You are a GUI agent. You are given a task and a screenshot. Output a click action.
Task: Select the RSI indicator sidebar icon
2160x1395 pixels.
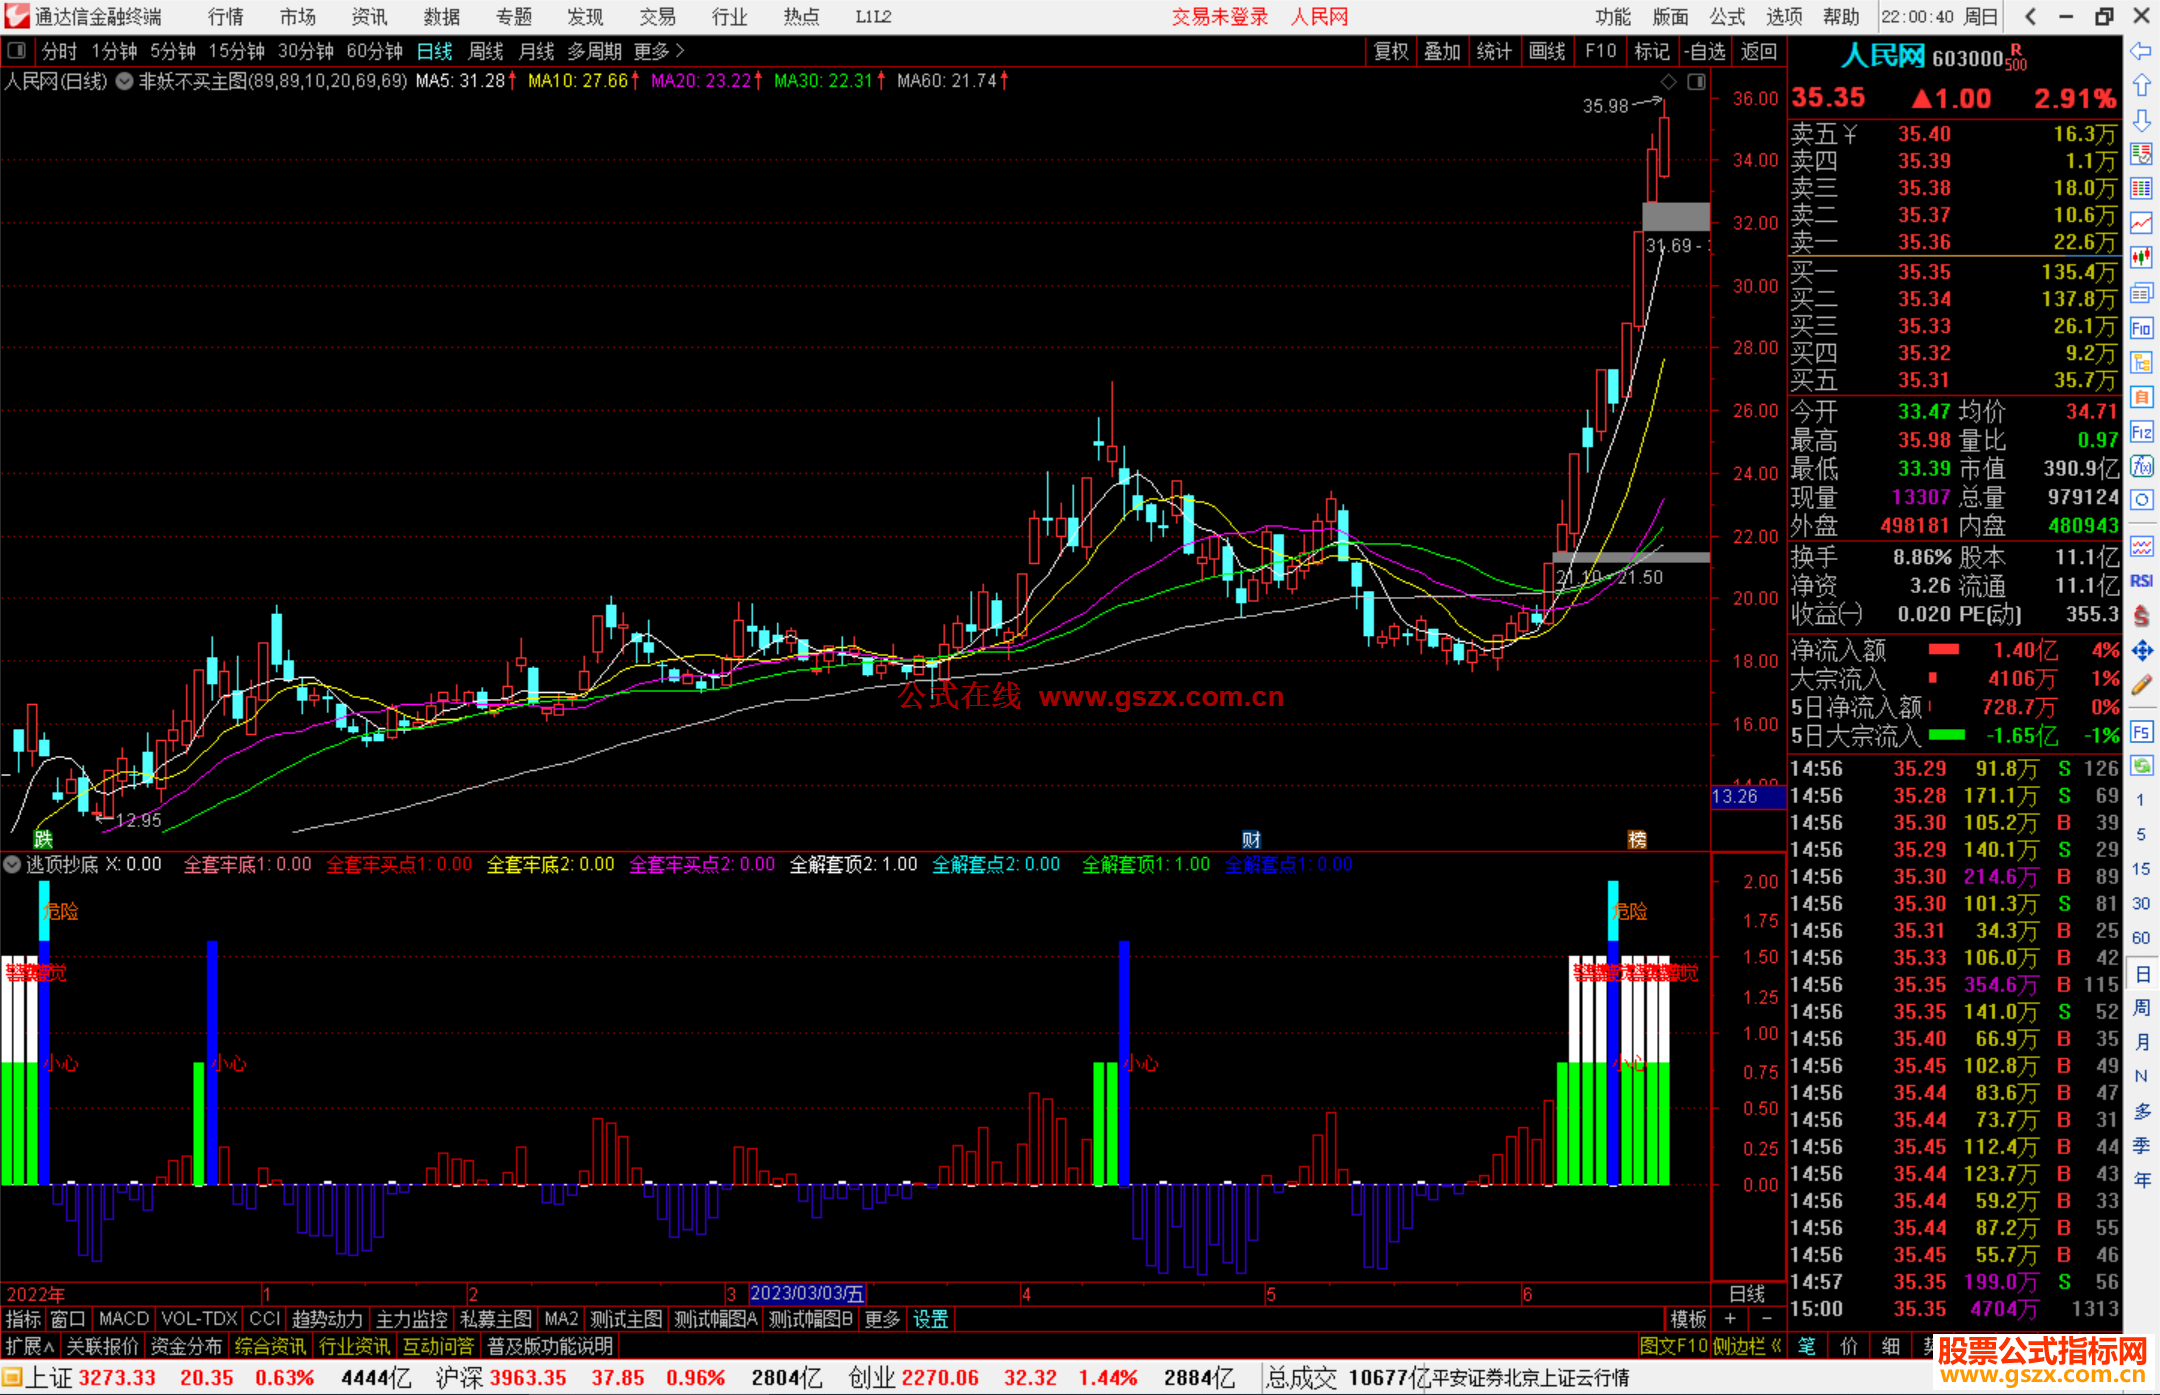click(2141, 581)
